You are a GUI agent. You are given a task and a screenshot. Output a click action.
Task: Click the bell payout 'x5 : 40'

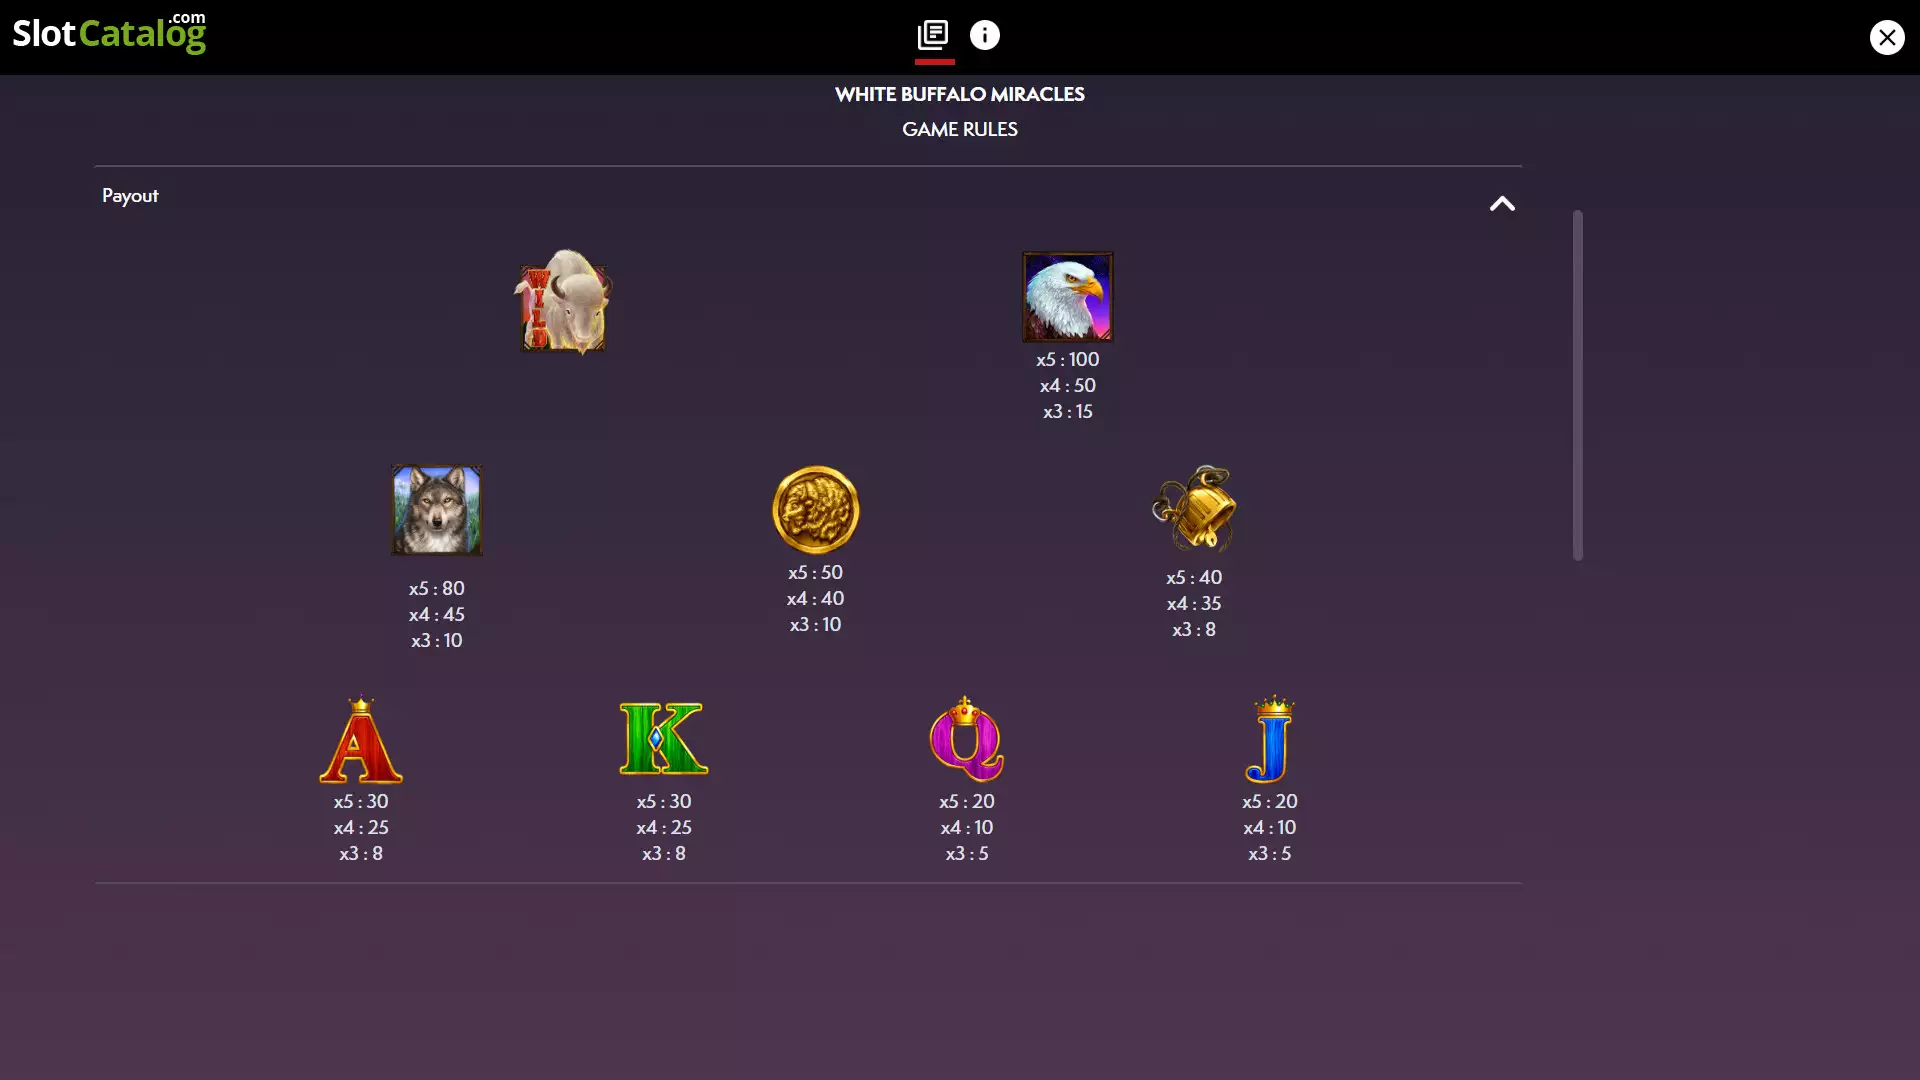coord(1194,578)
